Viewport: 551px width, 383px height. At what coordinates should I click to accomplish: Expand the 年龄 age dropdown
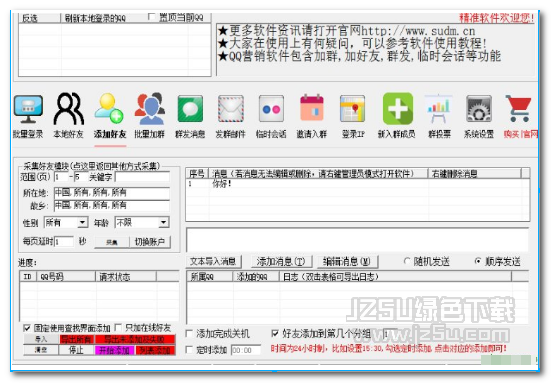(x=163, y=222)
